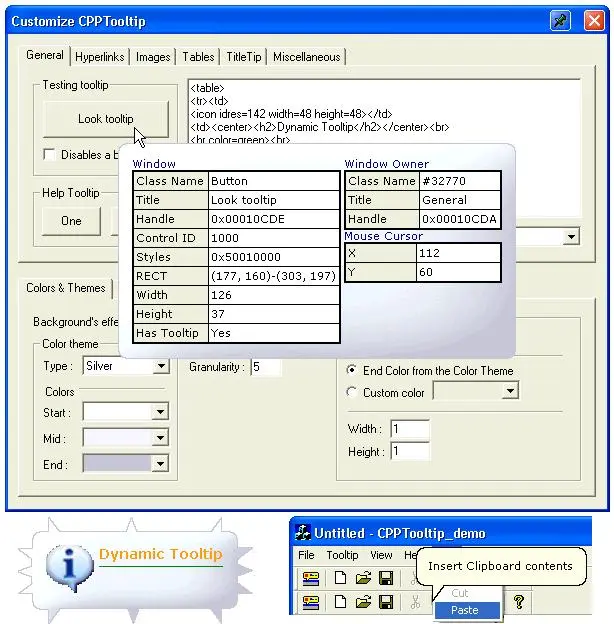Click the HTML line '<table>' in the text box
This screenshot has height=624, width=614.
[x=207, y=88]
